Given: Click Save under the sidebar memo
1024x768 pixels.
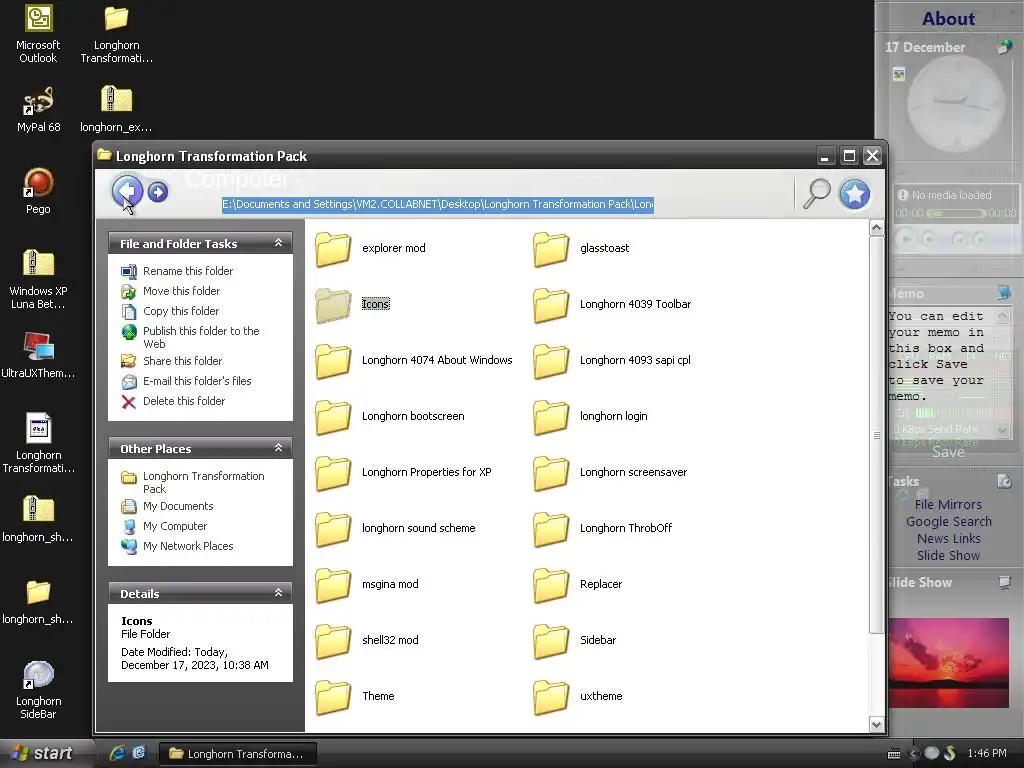Looking at the screenshot, I should pyautogui.click(x=948, y=452).
